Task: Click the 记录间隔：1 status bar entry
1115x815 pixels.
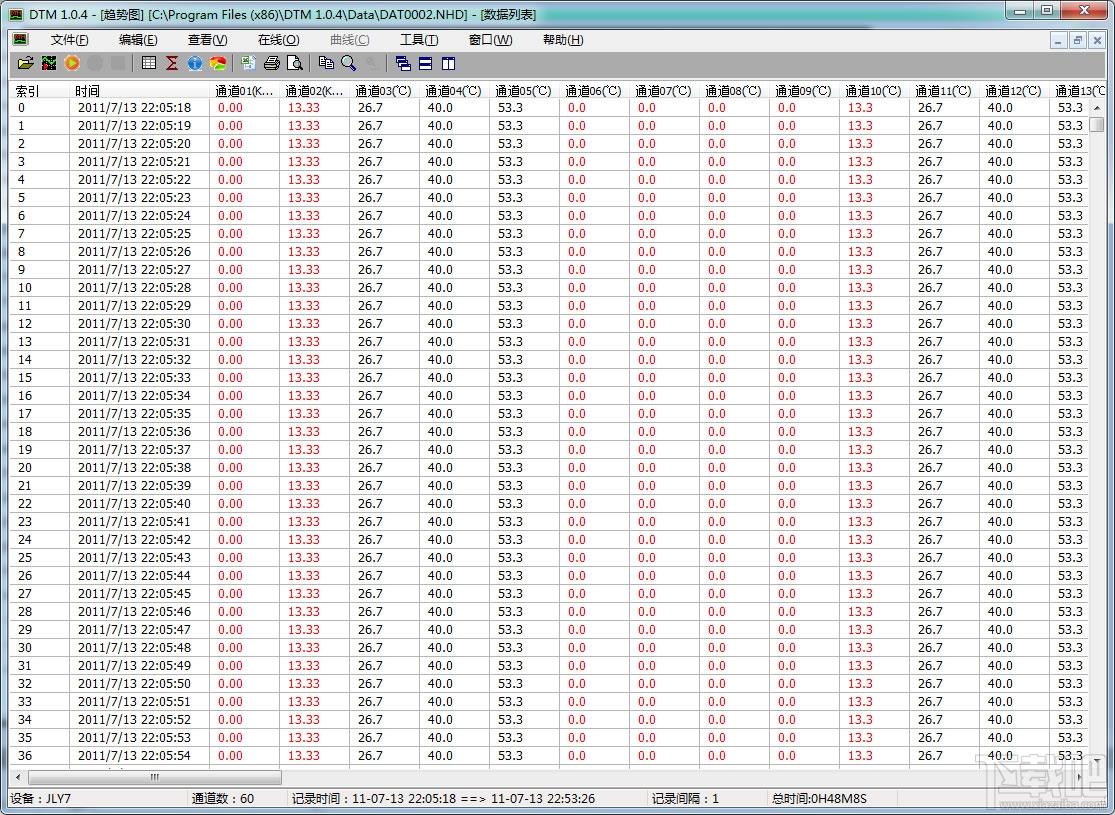Action: click(685, 799)
